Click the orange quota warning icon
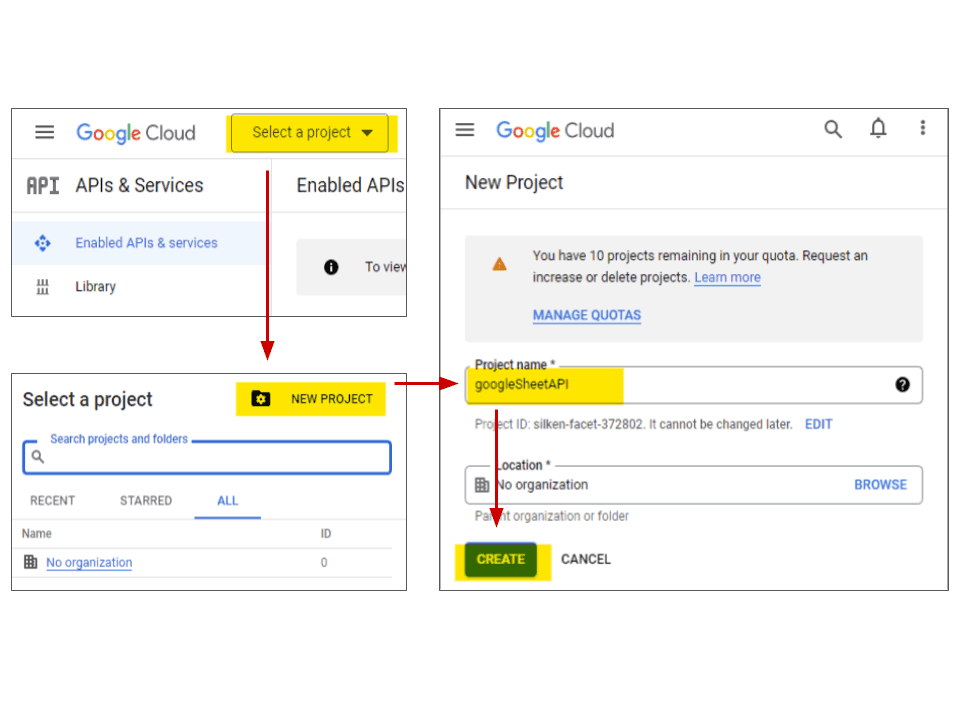Image resolution: width=960 pixels, height=720 pixels. point(500,264)
